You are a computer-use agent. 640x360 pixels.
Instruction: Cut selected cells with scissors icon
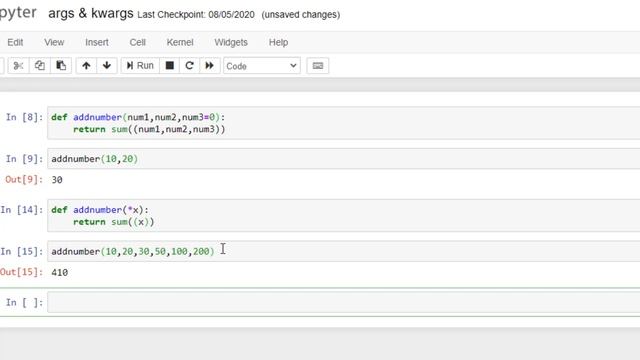point(18,66)
